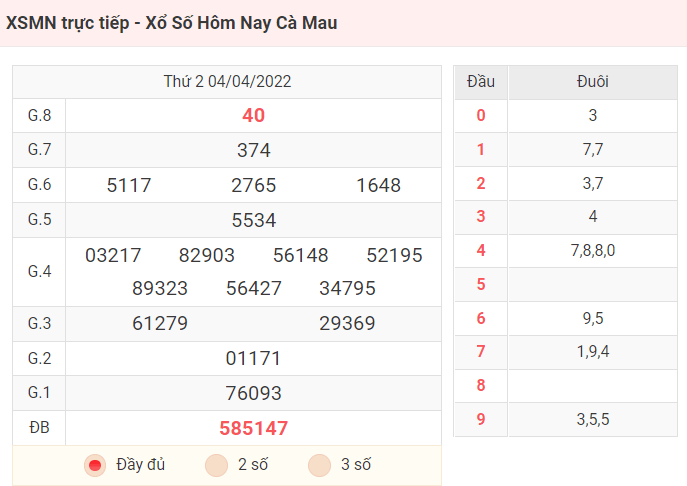Click G.4 number 82903

[207, 255]
